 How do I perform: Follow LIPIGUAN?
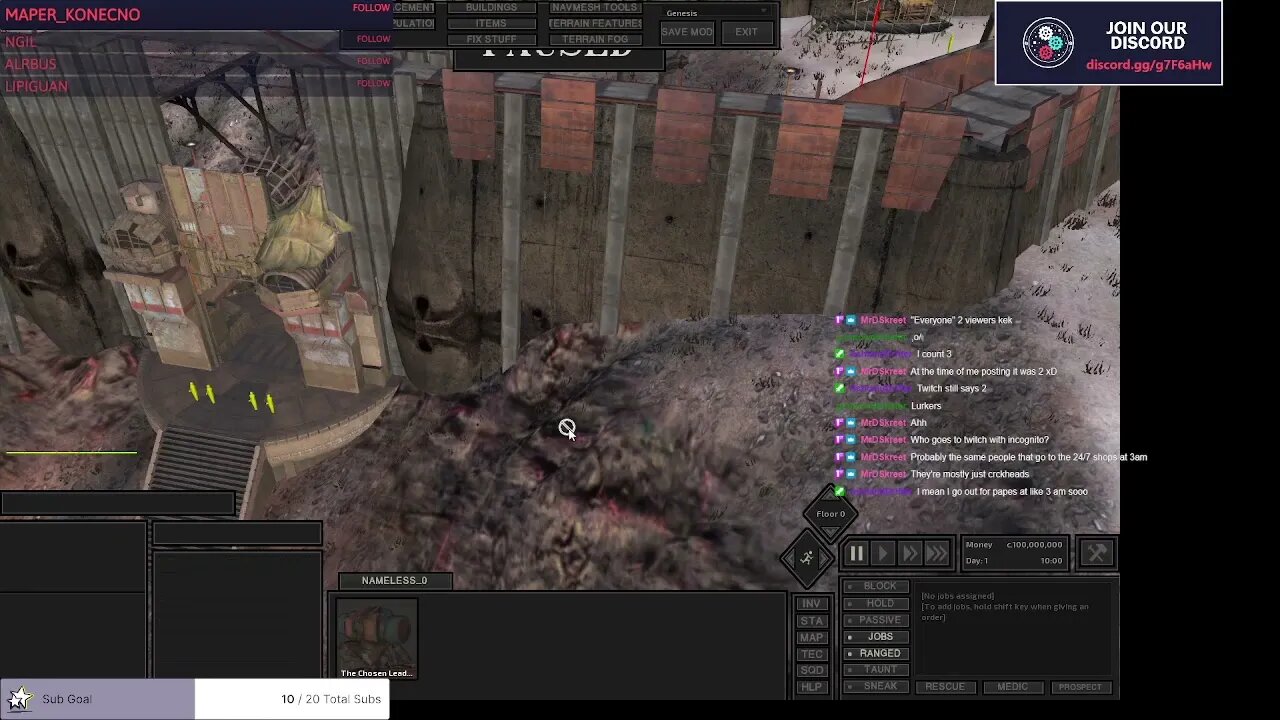click(x=374, y=83)
